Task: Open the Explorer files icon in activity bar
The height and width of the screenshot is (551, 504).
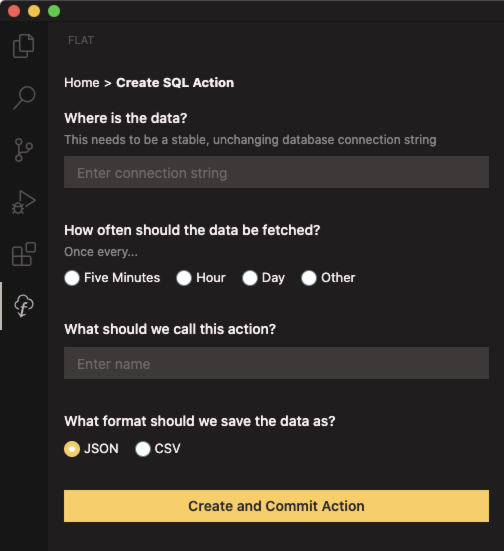Action: click(24, 46)
